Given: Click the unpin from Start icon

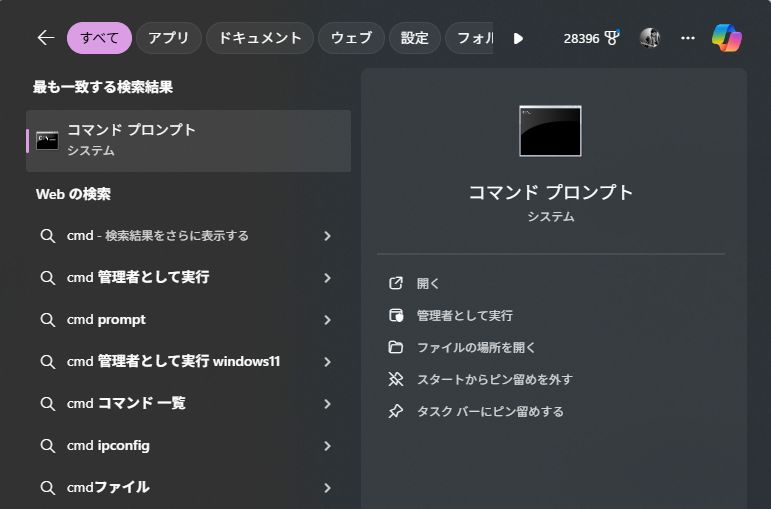Looking at the screenshot, I should pyautogui.click(x=396, y=379).
